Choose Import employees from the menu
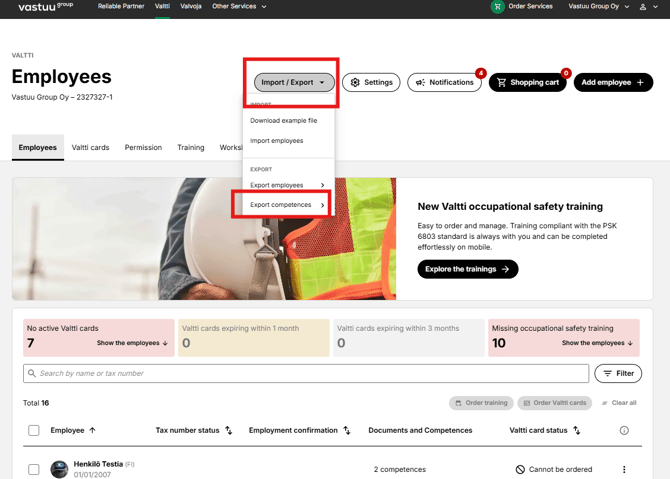 coord(276,141)
